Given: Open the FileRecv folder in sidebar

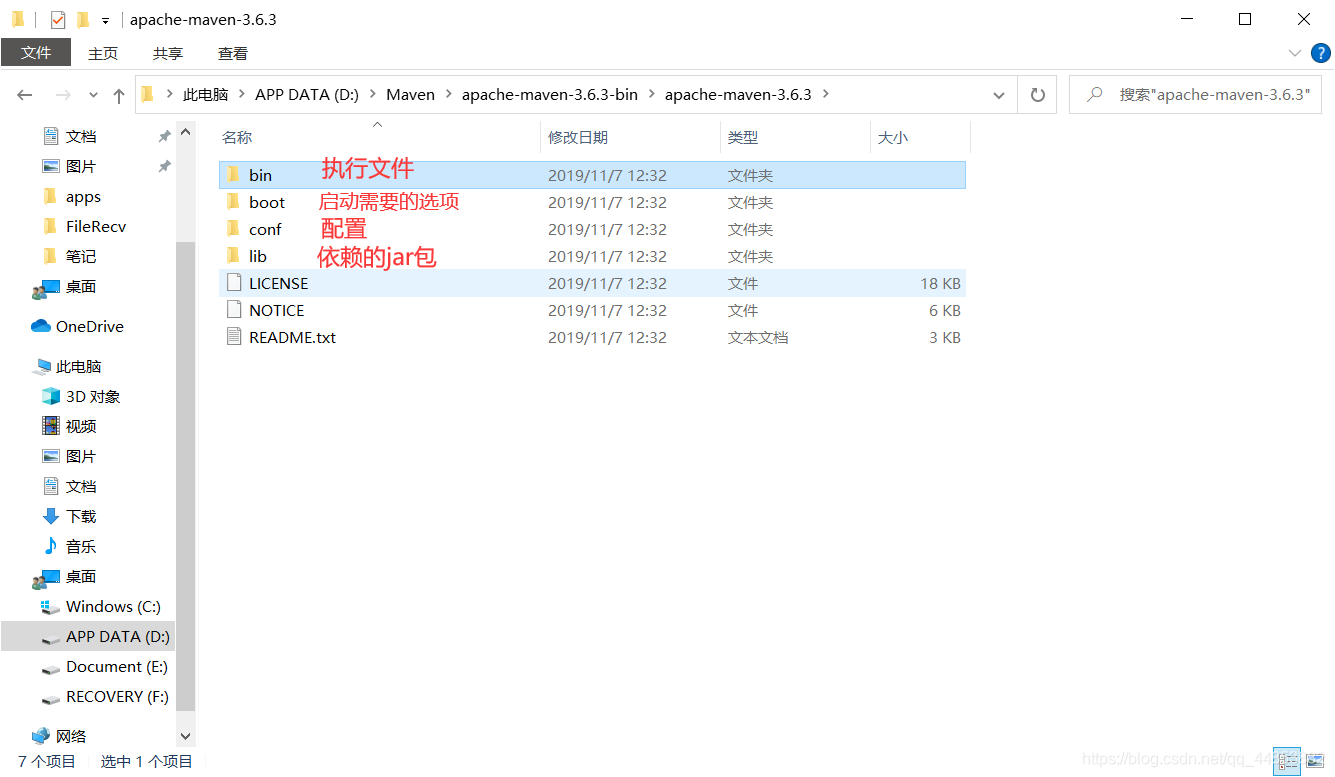Looking at the screenshot, I should click(x=96, y=226).
